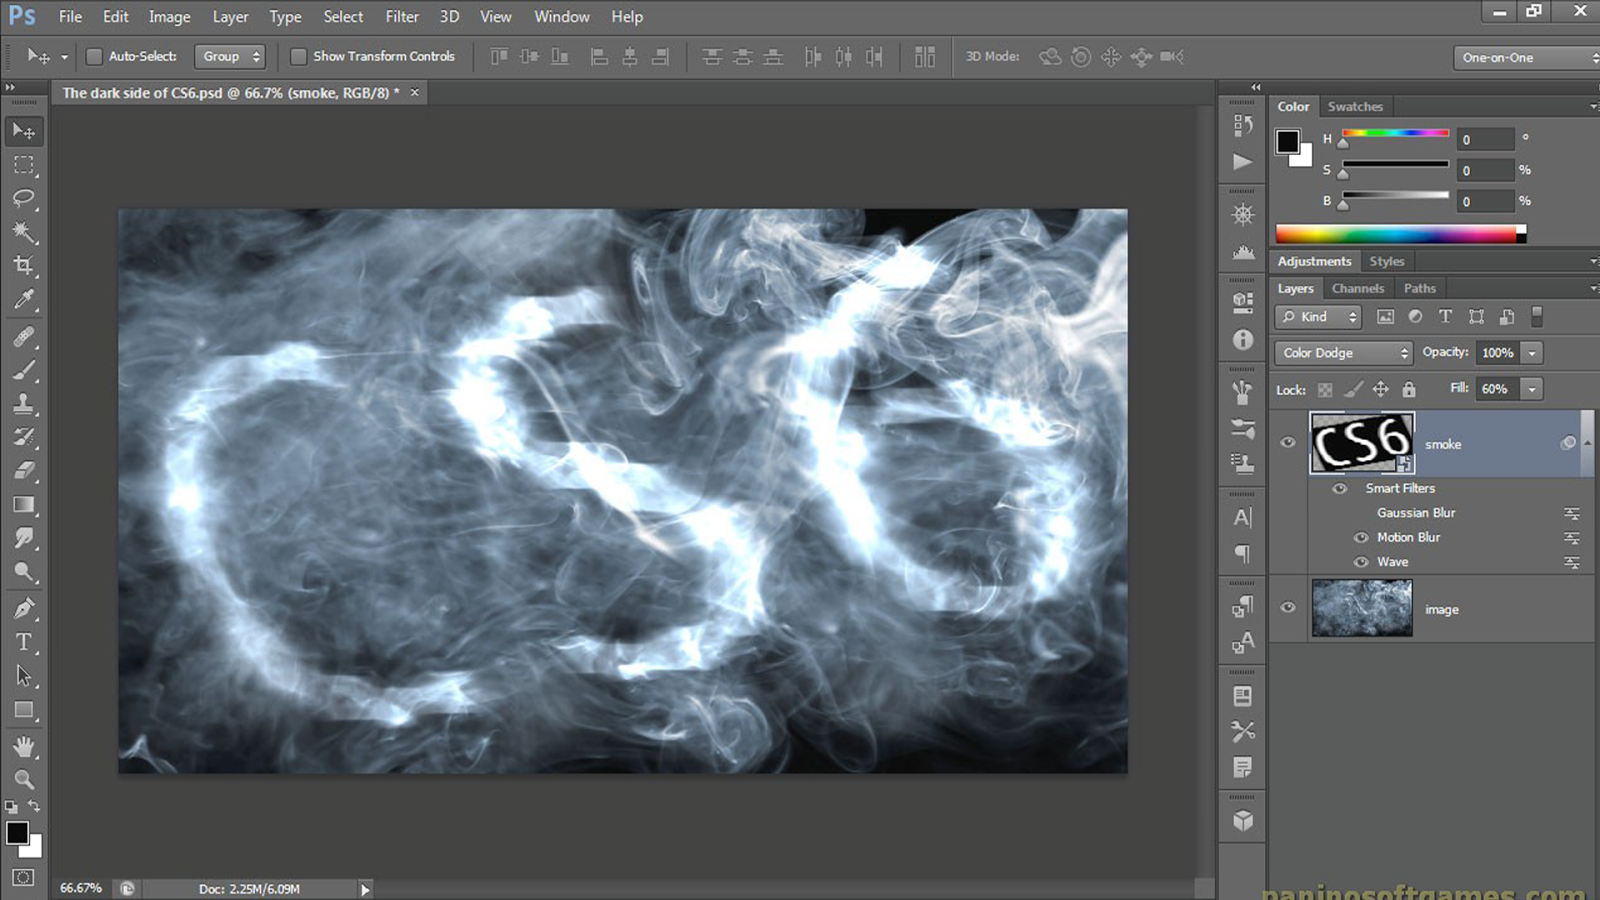Click the smoke layer thumbnail

pyautogui.click(x=1362, y=443)
